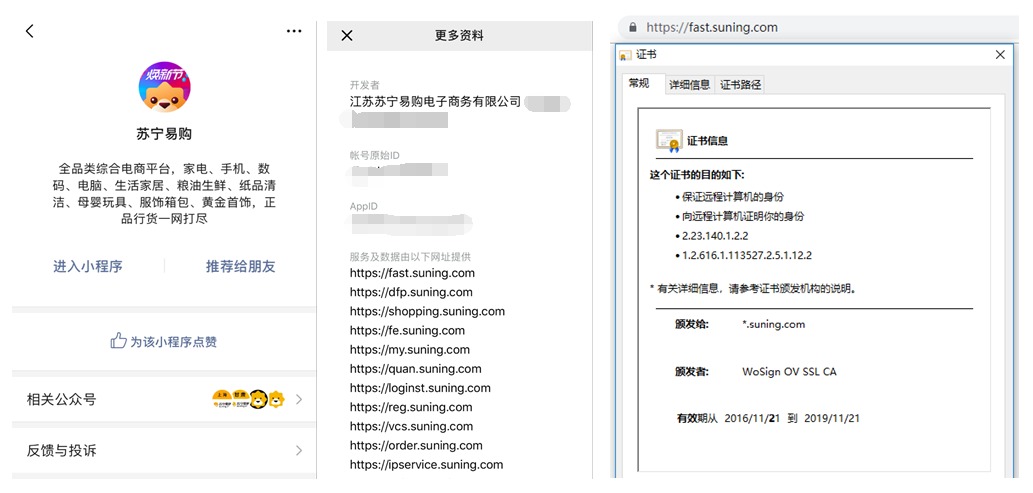
Task: Click the 为该小程序点赞 label
Action: (x=173, y=342)
